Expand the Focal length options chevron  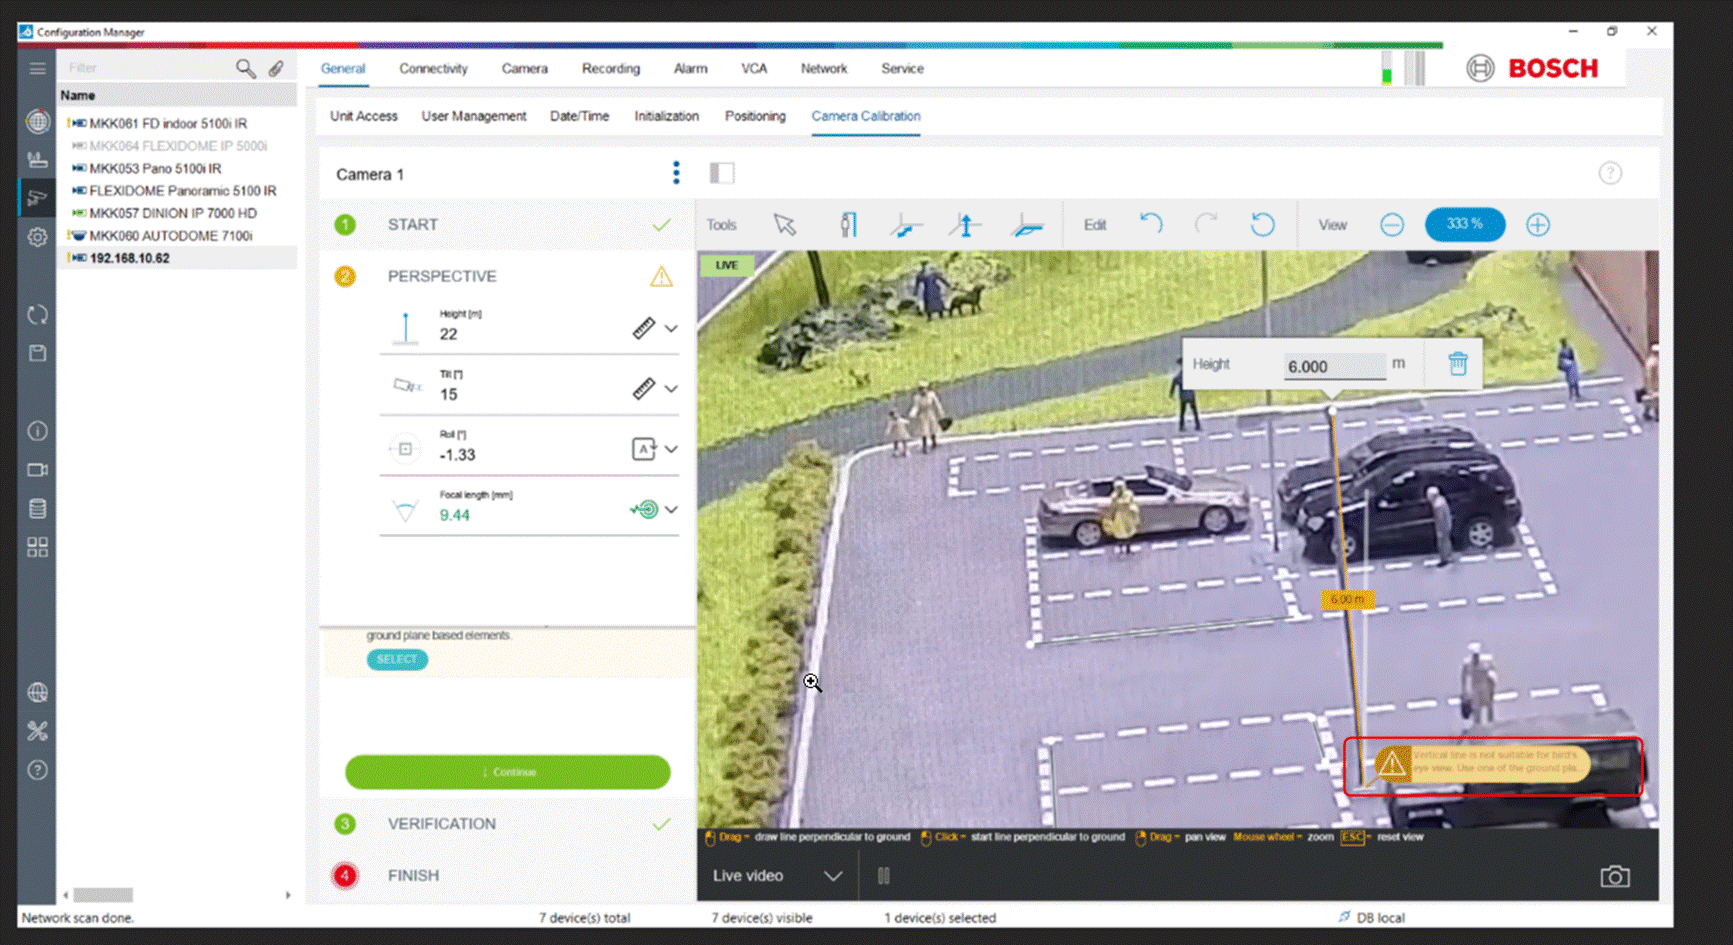[x=671, y=510]
